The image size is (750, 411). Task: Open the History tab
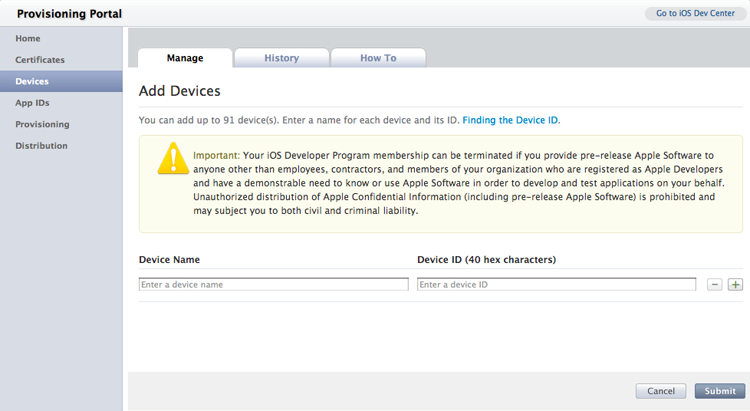(x=282, y=58)
